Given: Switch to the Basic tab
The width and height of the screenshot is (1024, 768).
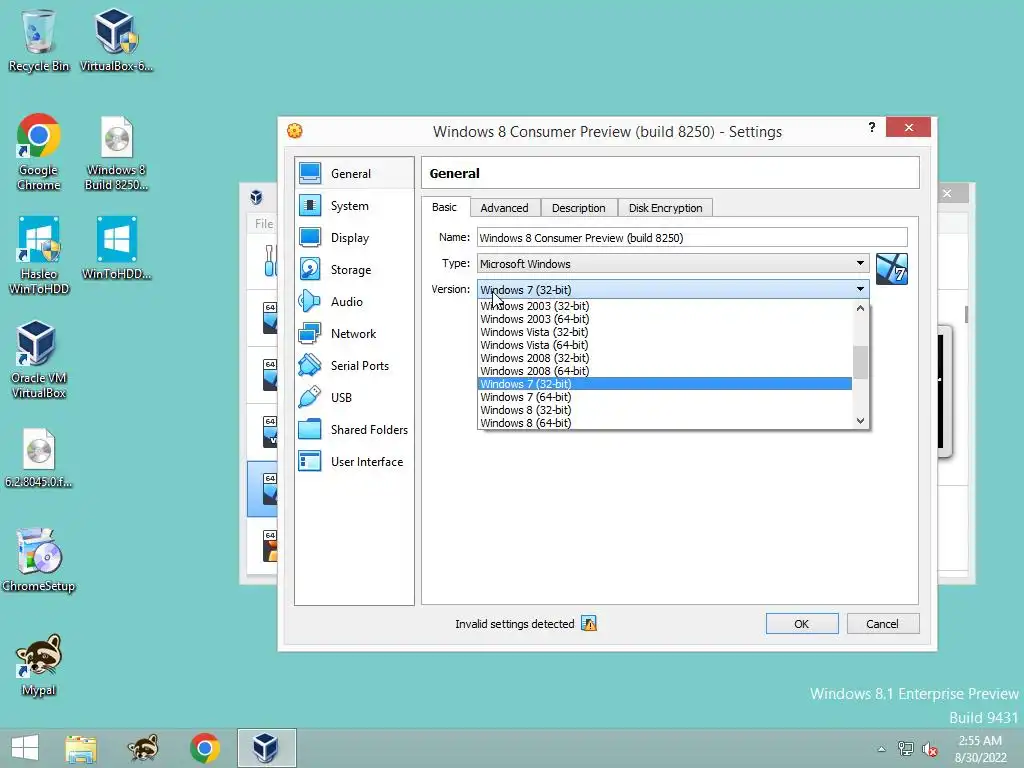Looking at the screenshot, I should point(445,207).
